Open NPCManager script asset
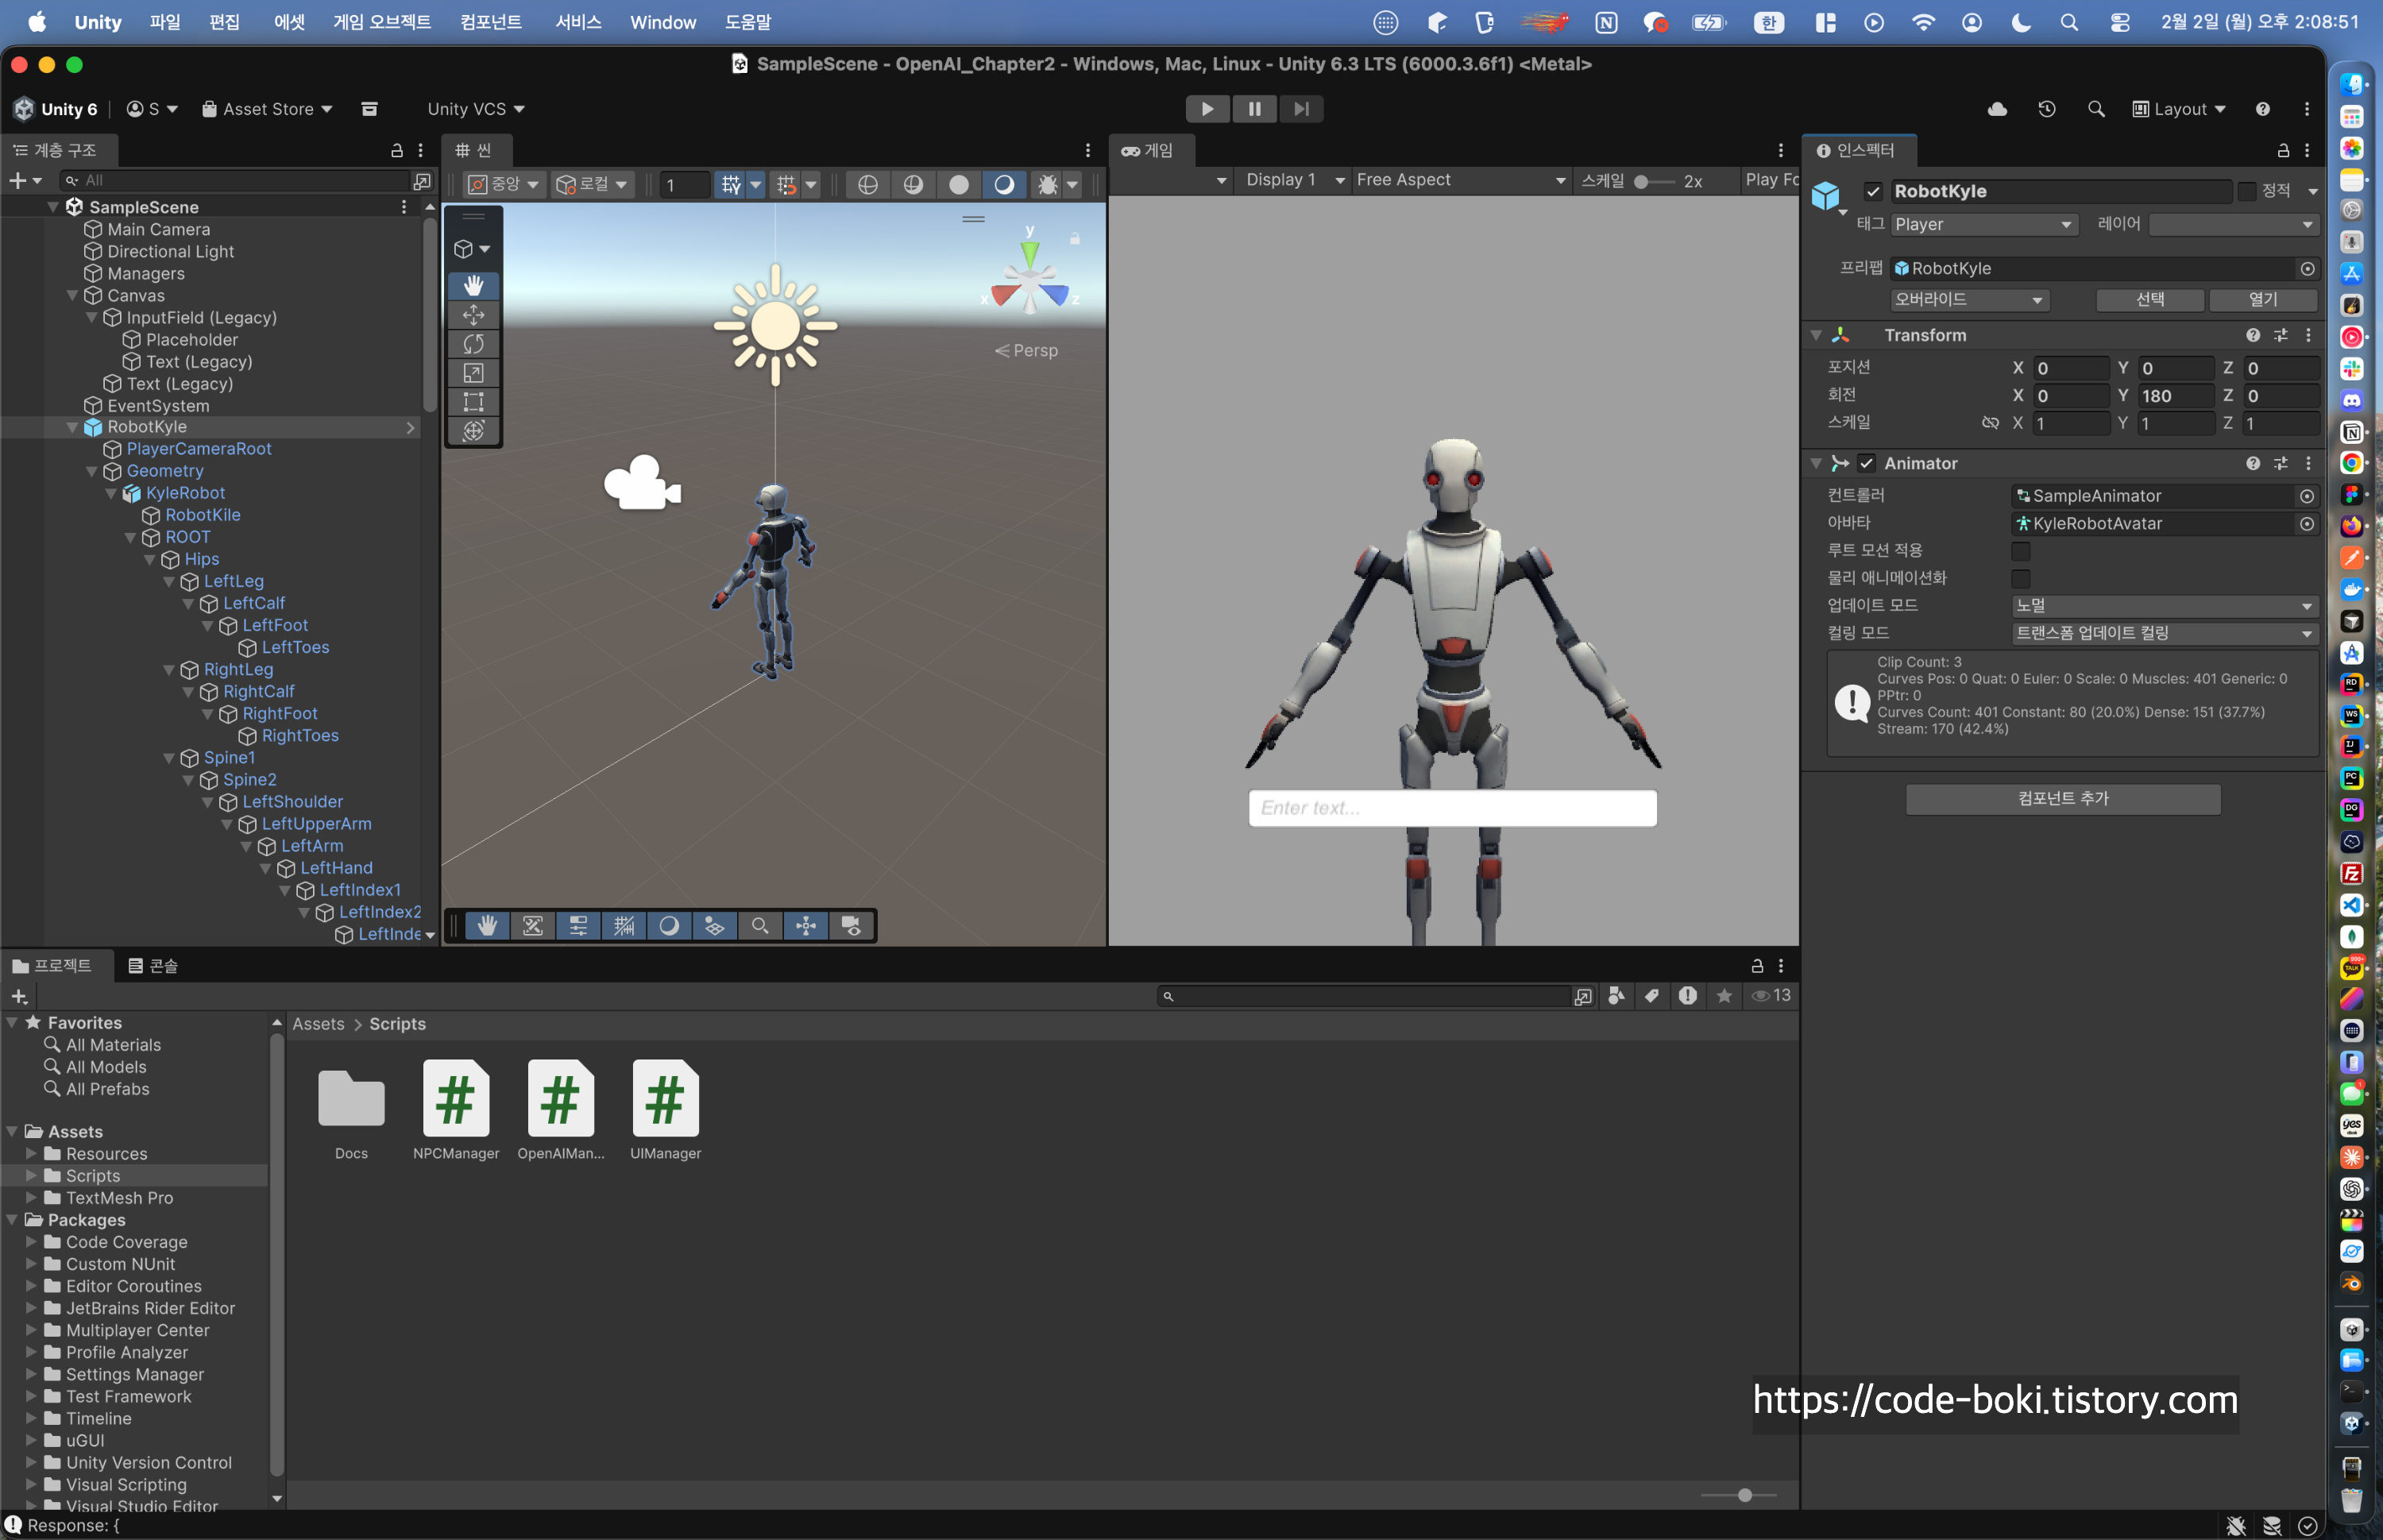 [x=456, y=1110]
